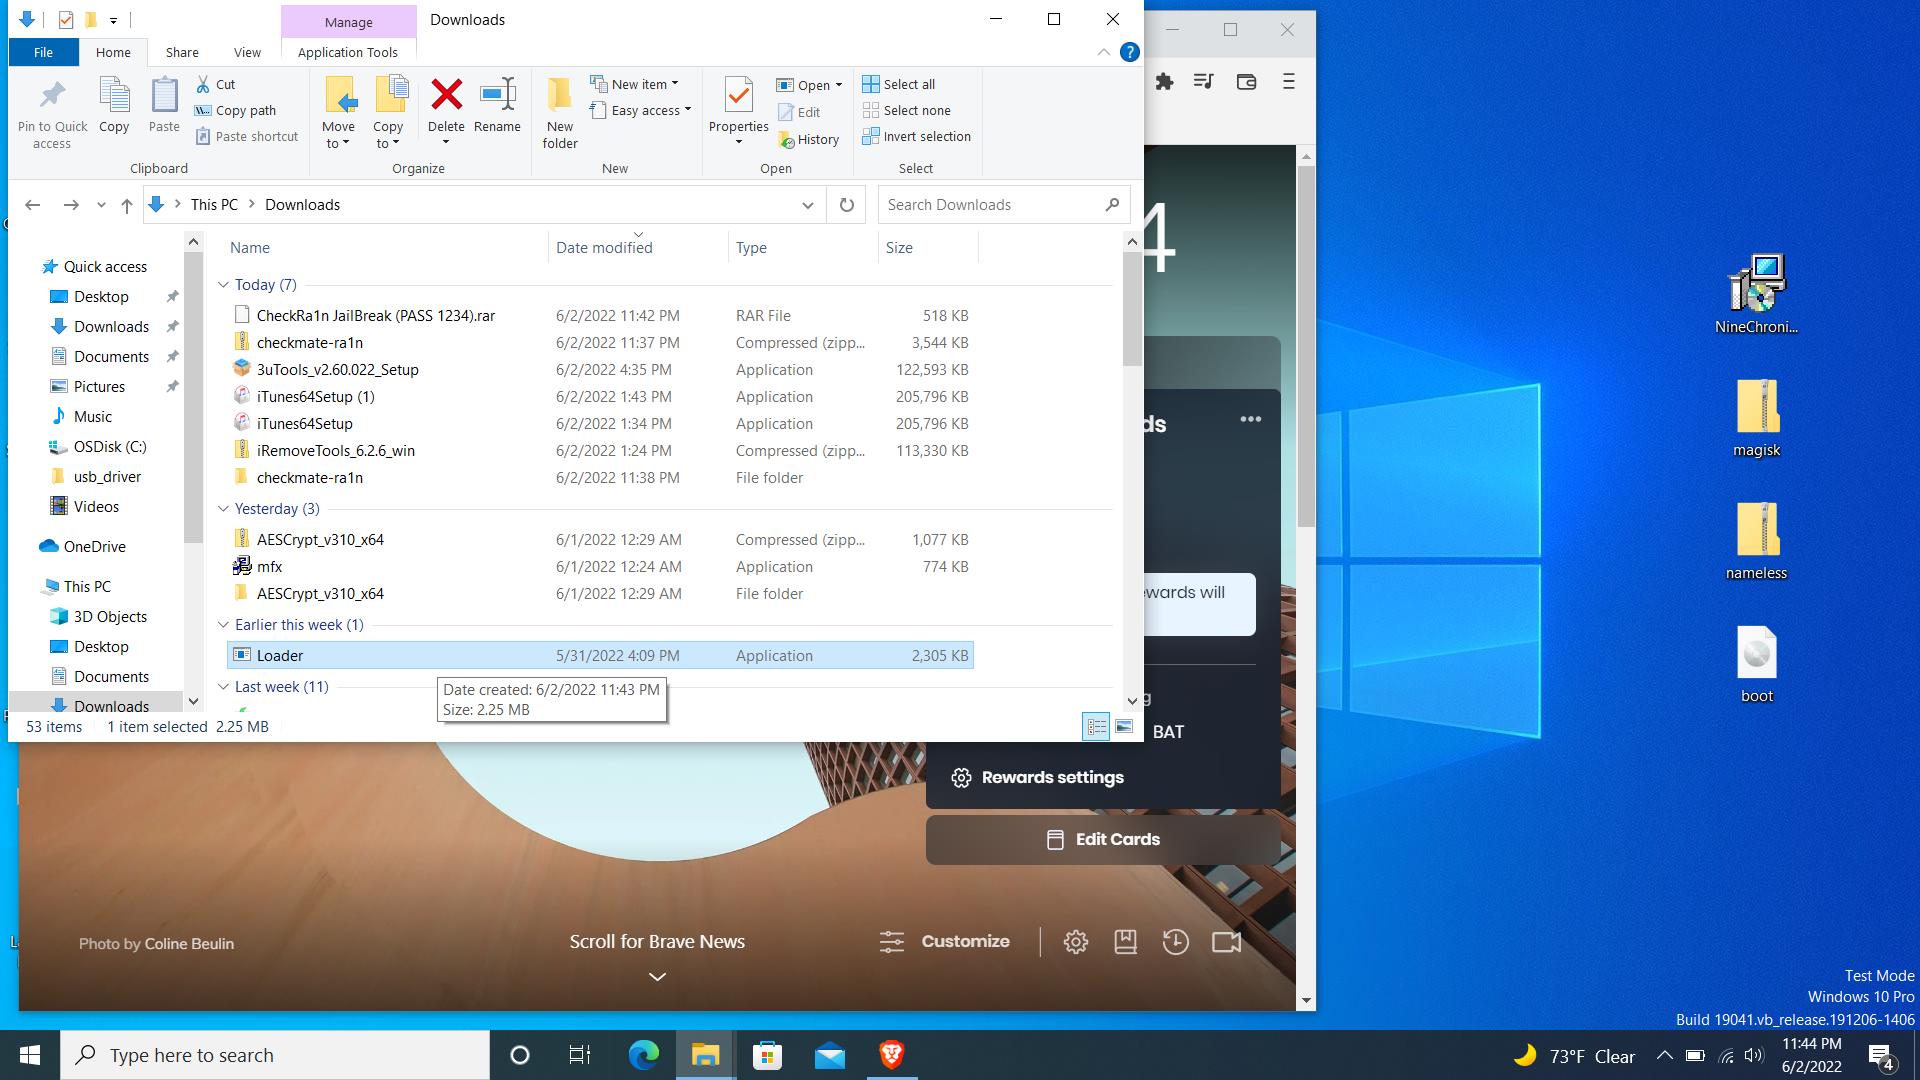Click the Rename icon in Organize group

pos(497,96)
